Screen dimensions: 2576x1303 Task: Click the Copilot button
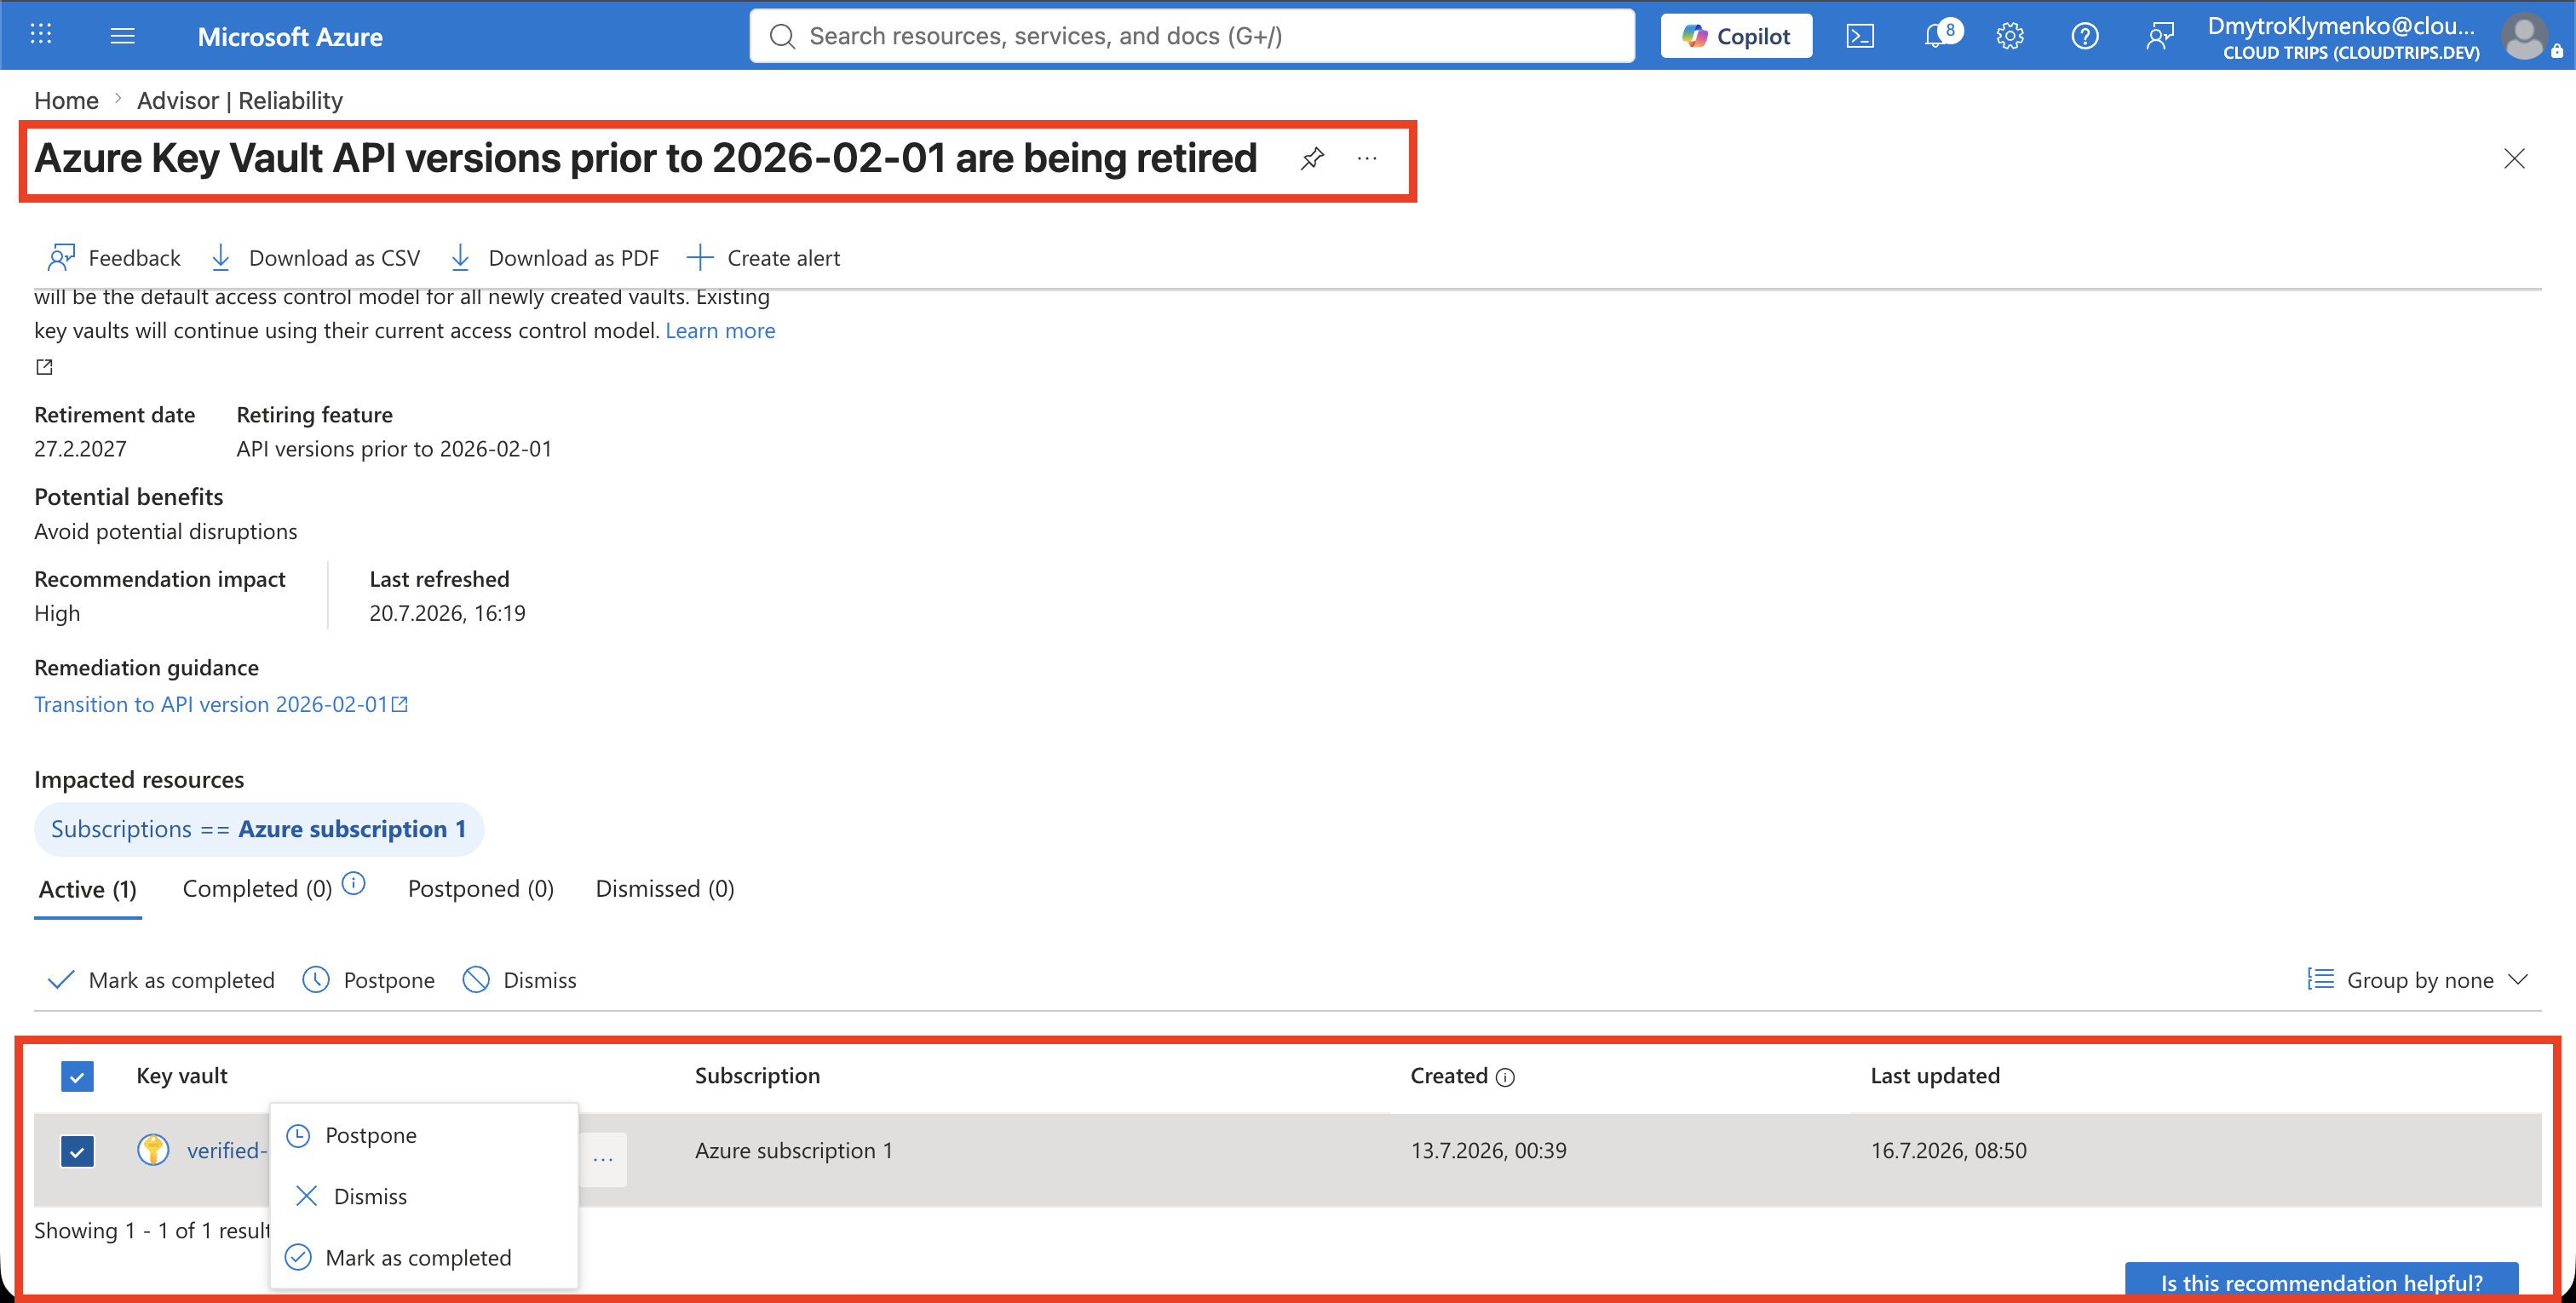[x=1736, y=36]
